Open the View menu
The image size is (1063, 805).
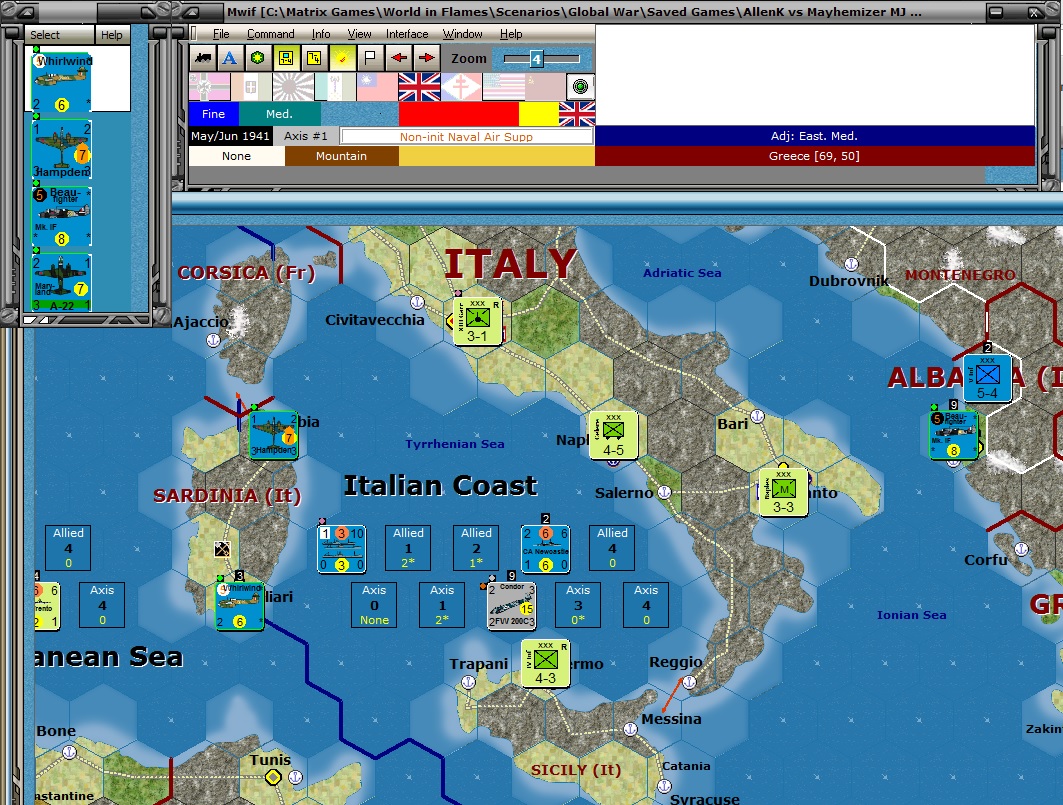coord(359,34)
